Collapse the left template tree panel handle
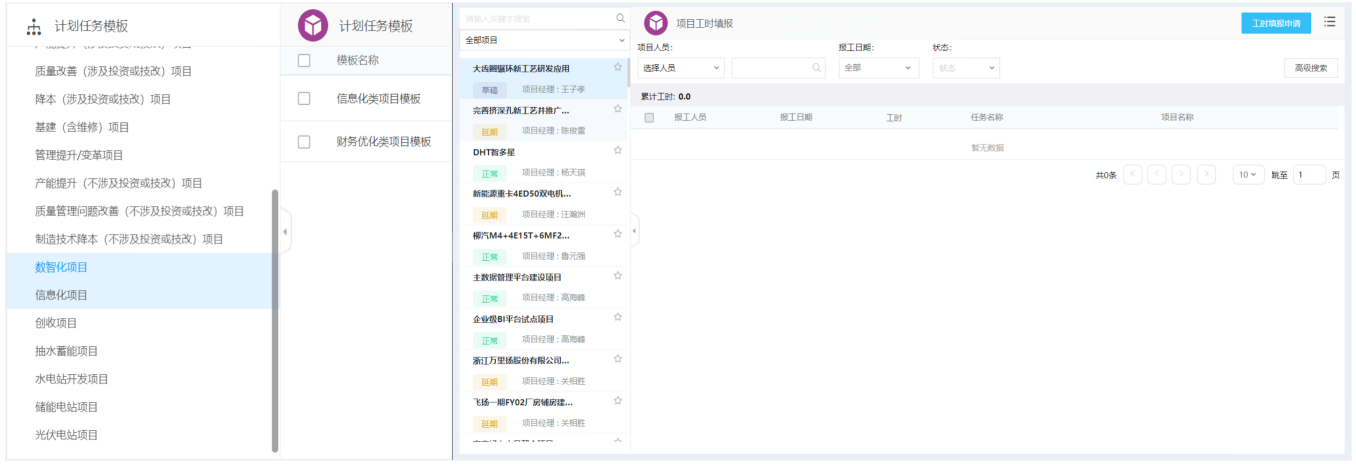Image resolution: width=1356 pixels, height=464 pixels. [285, 232]
